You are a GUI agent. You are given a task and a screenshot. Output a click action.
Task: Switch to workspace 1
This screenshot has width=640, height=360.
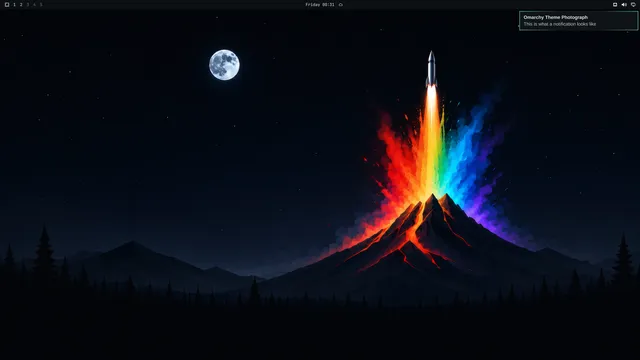coord(14,4)
